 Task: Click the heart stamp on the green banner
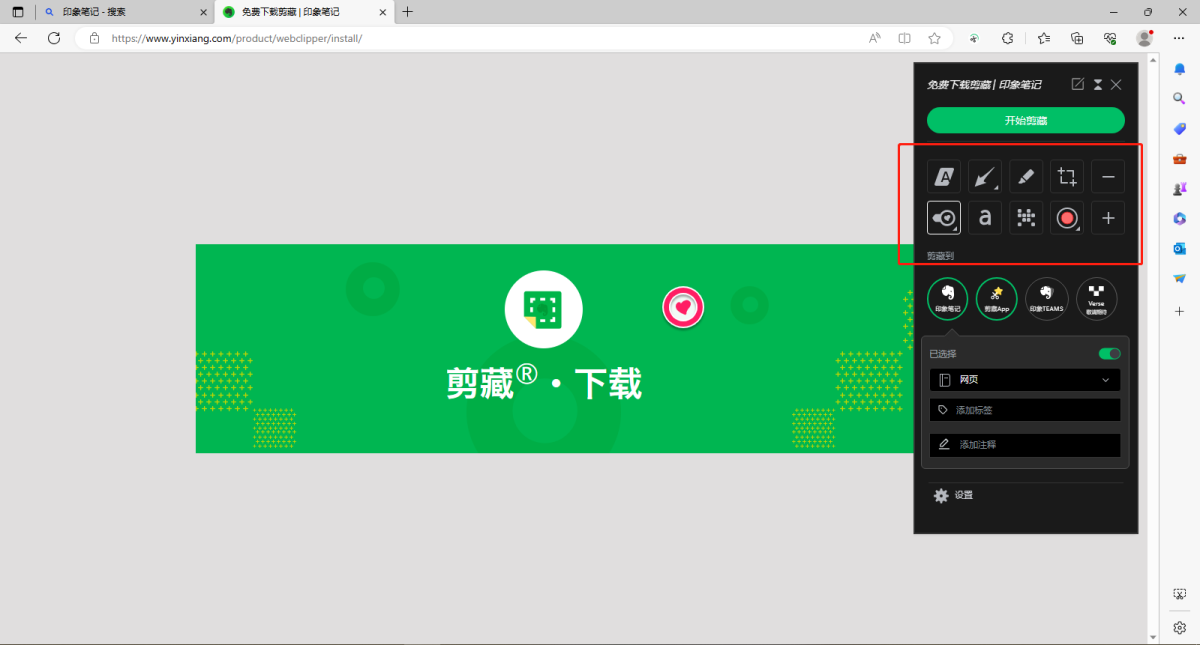(683, 307)
